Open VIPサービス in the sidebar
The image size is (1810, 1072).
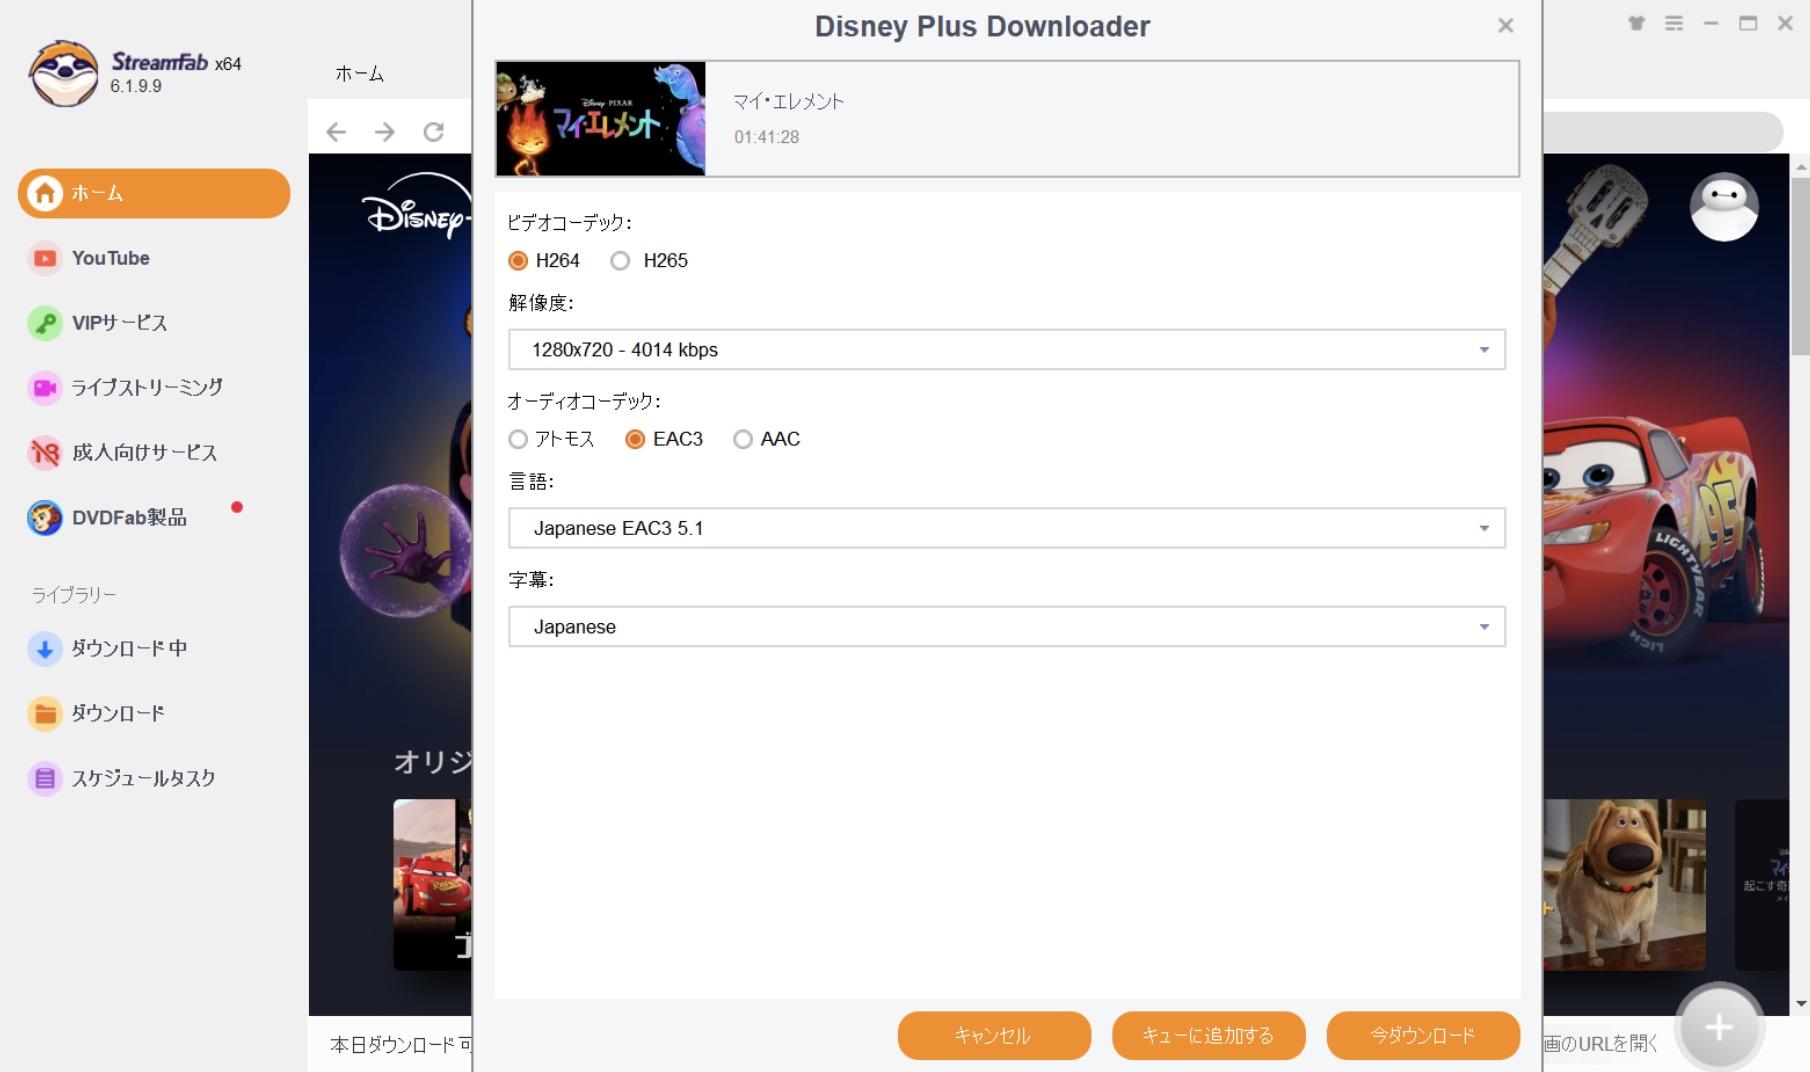coord(119,323)
